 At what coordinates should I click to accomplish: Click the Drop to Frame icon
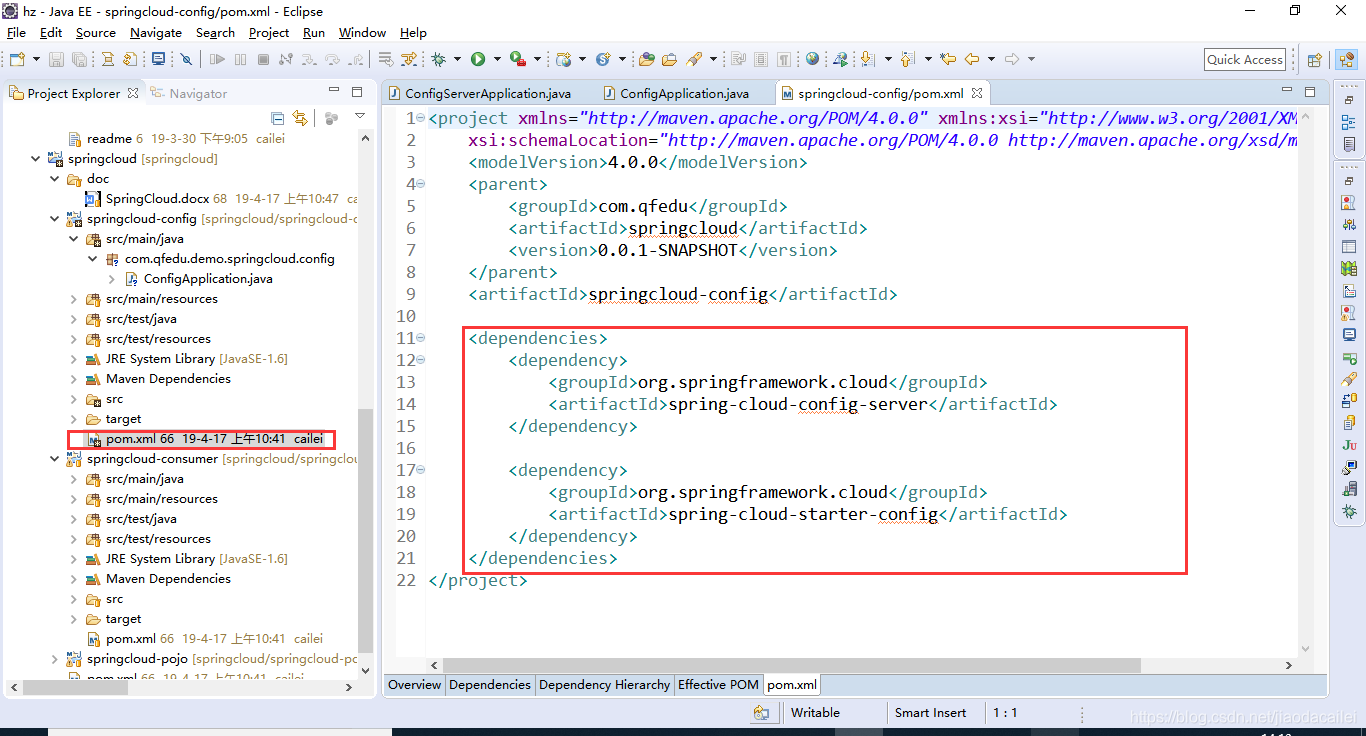tap(385, 60)
